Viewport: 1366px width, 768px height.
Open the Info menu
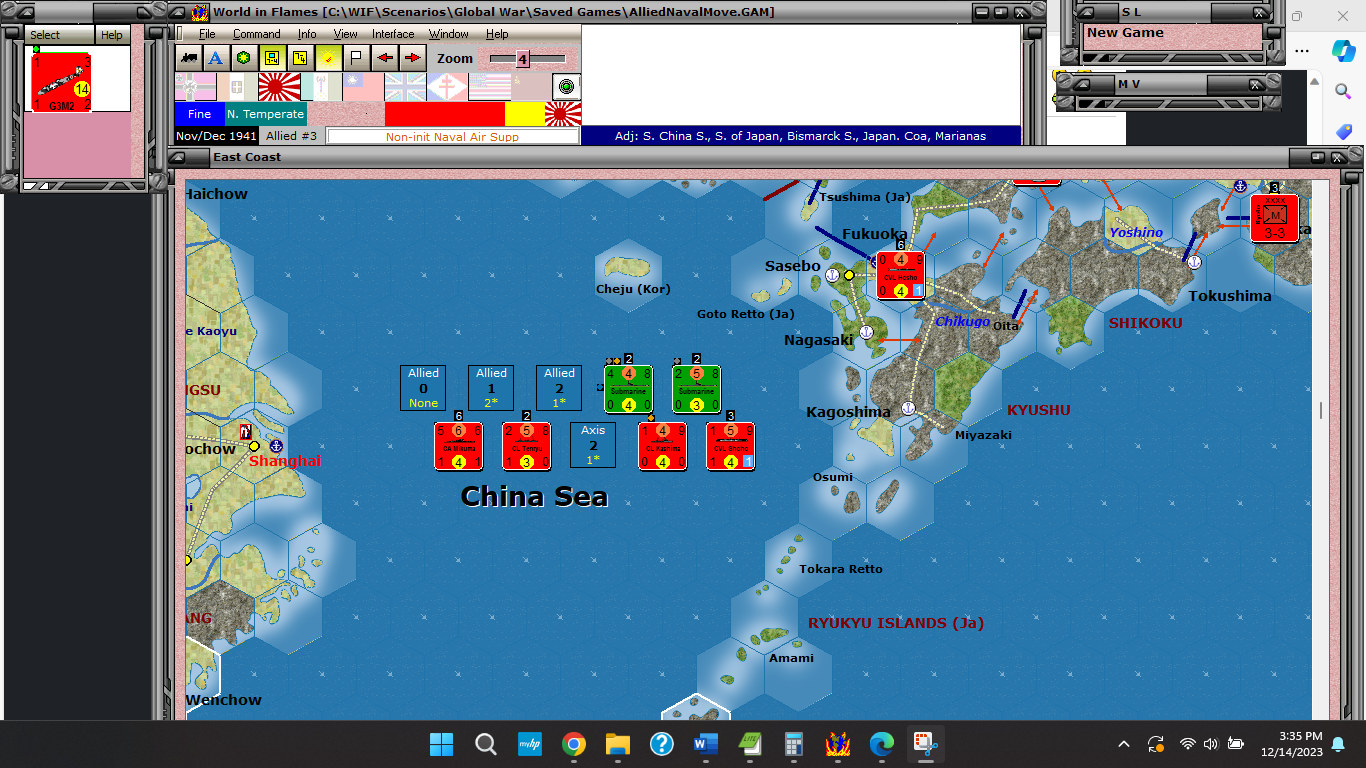tap(307, 34)
